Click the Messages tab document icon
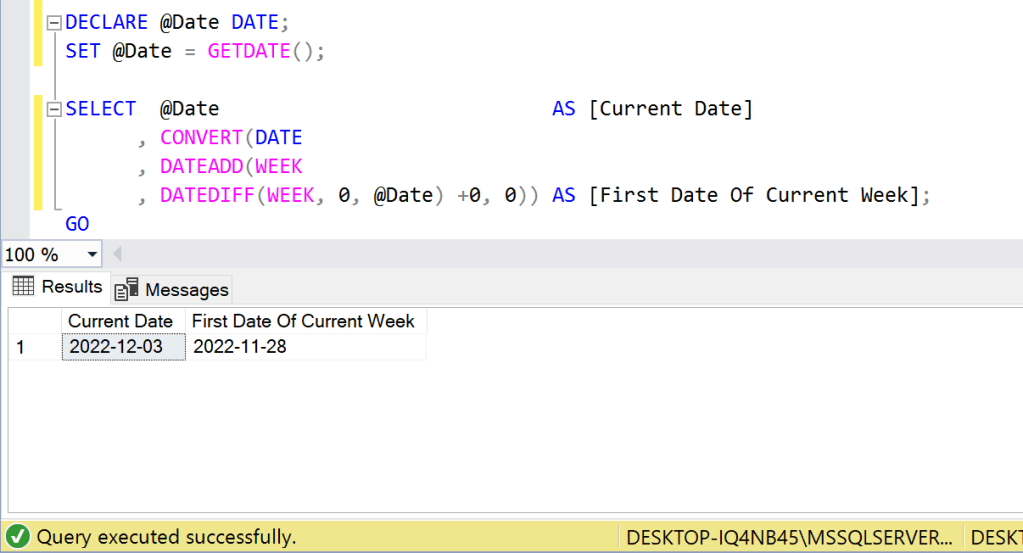Screen dimensions: 1023x553 point(126,290)
